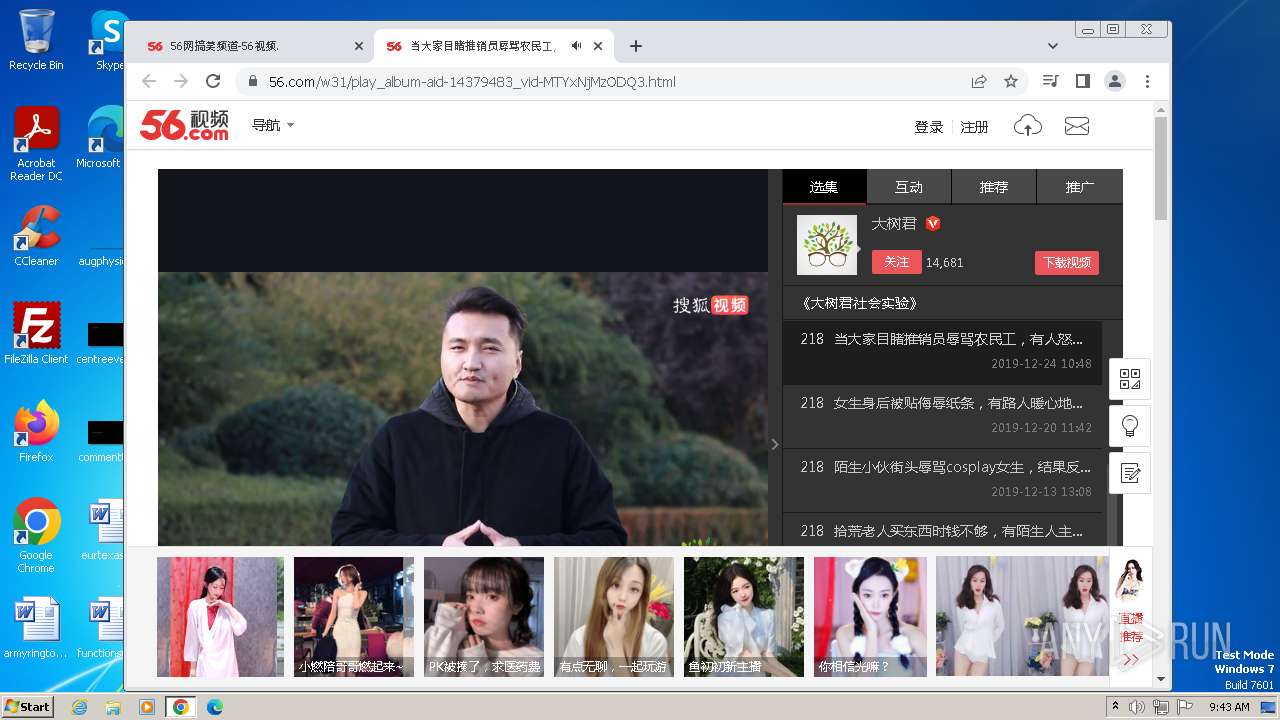The width and height of the screenshot is (1280, 720).
Task: Open the 《大树君社会实验》 album title
Action: click(861, 303)
